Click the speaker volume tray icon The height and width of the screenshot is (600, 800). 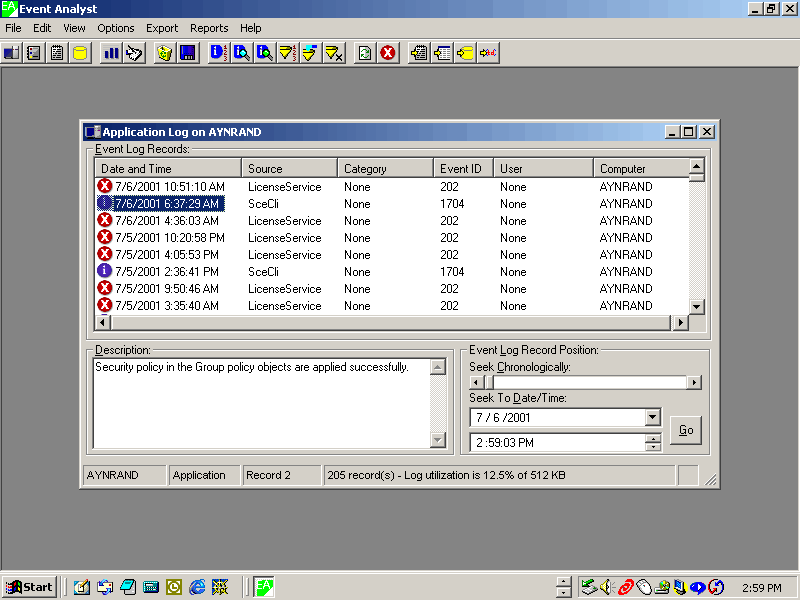coord(607,587)
